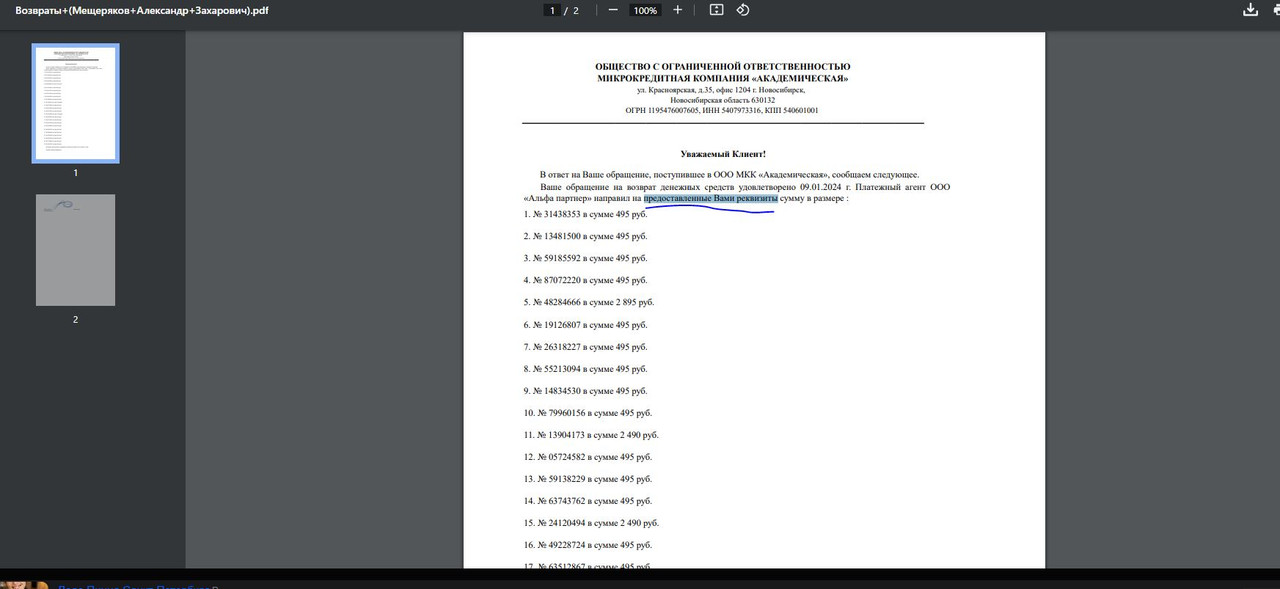Click the company name 'МИКРОКРЕДИТНАЯ КОМПАНИЯ «АКАДЕМИЧЕСКАЯ»'
Viewport: 1280px width, 589px height.
[723, 78]
